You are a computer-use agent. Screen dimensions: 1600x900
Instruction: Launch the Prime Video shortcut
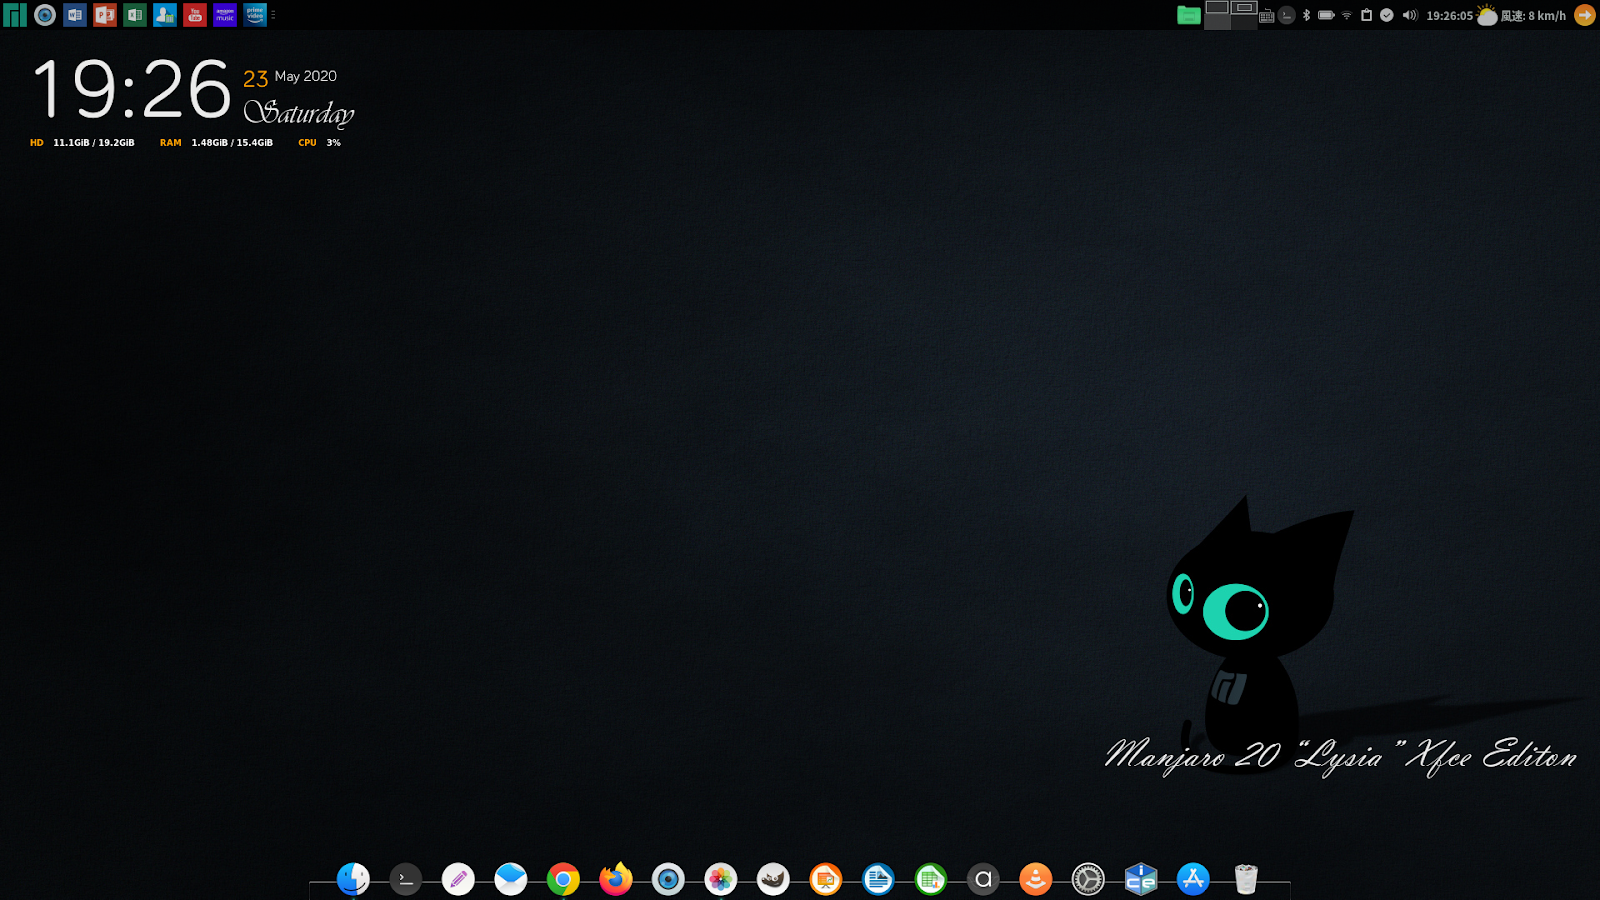pyautogui.click(x=255, y=15)
